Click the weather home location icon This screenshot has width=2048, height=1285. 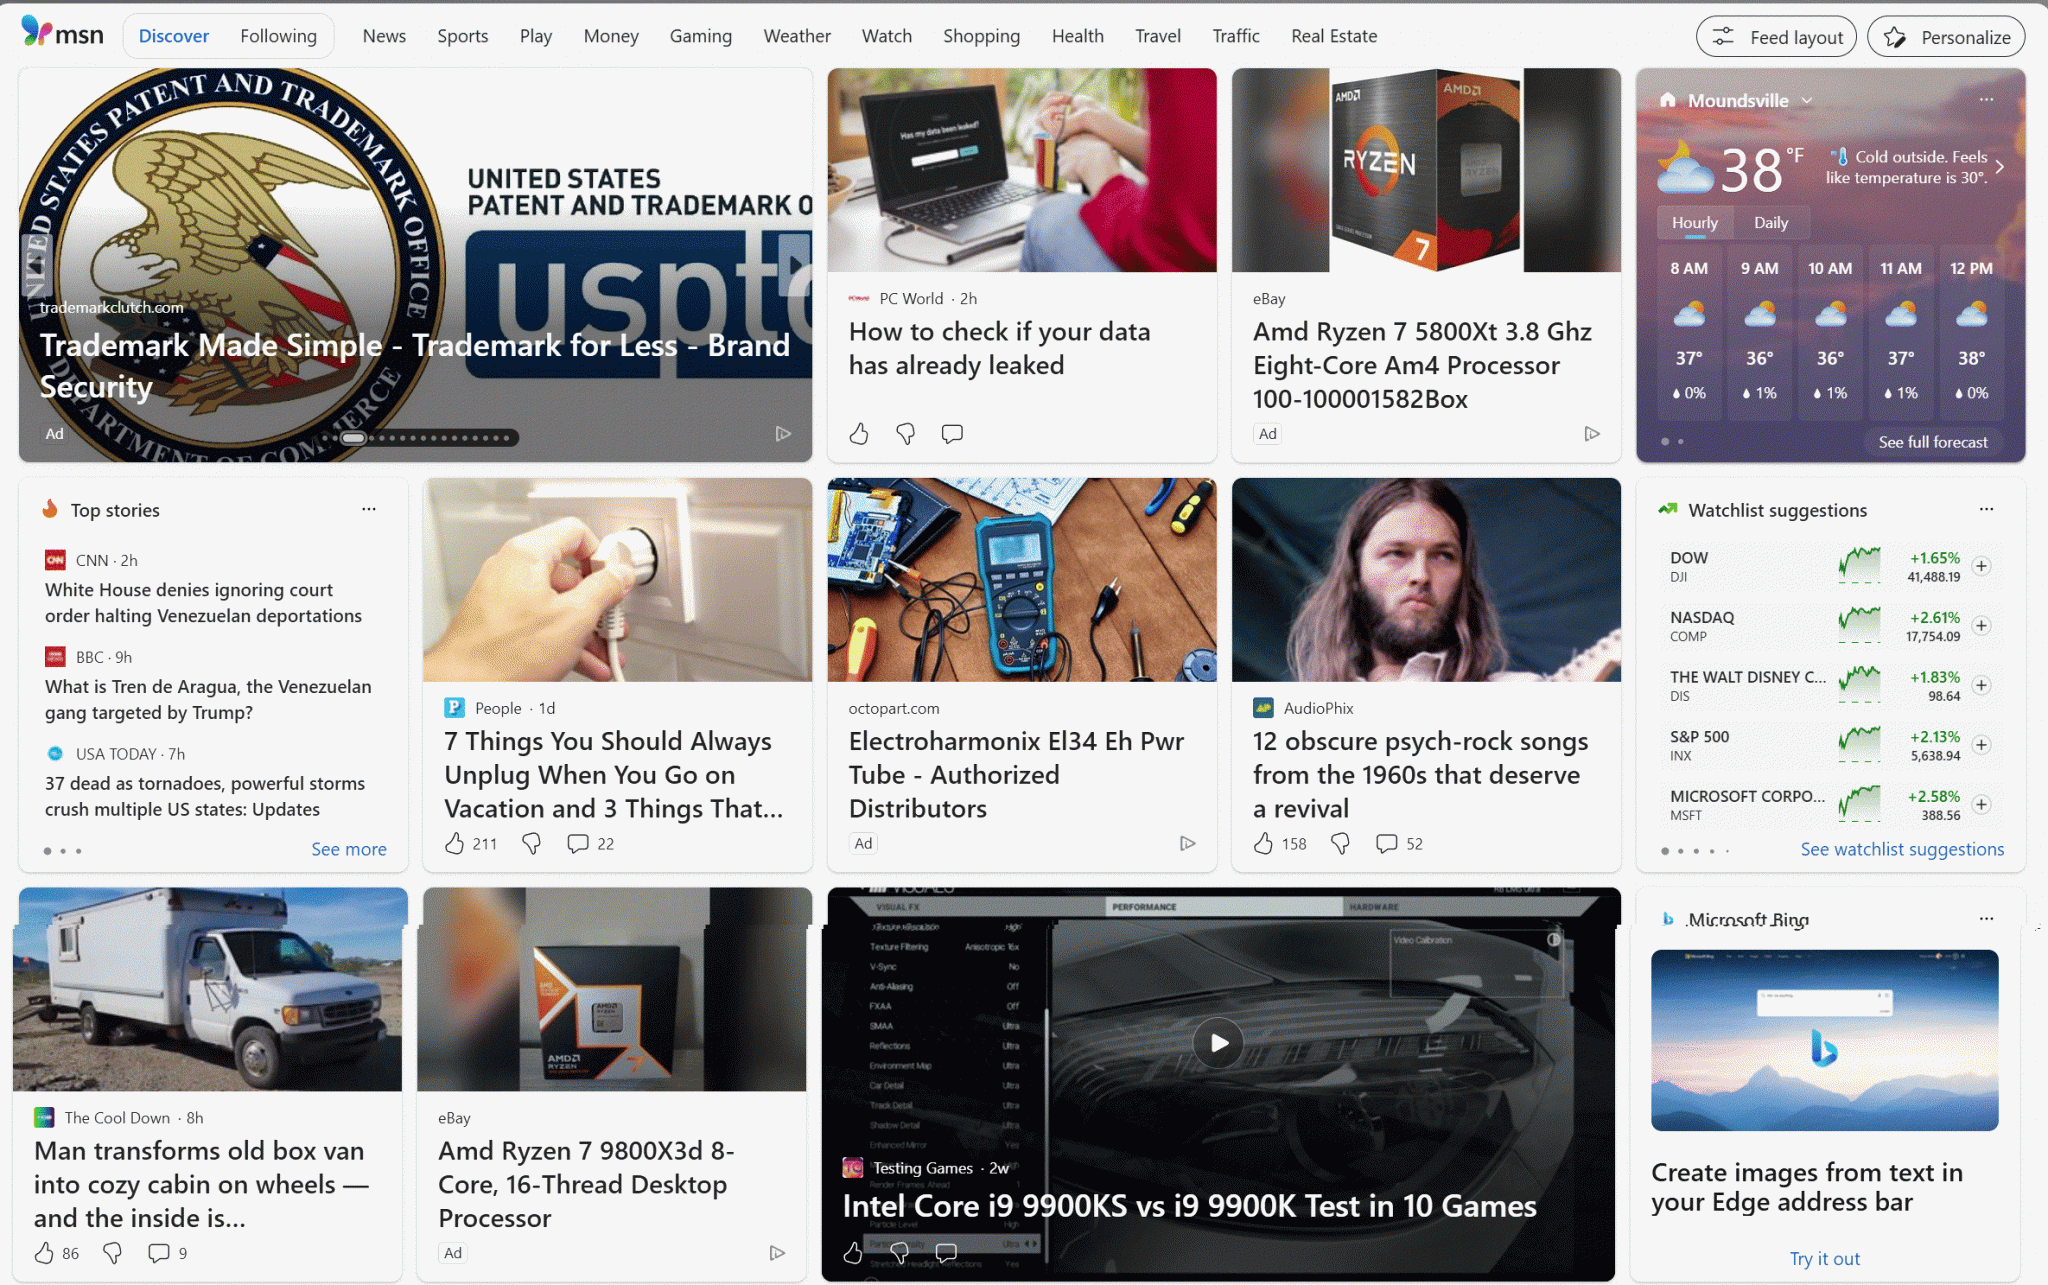pyautogui.click(x=1667, y=100)
